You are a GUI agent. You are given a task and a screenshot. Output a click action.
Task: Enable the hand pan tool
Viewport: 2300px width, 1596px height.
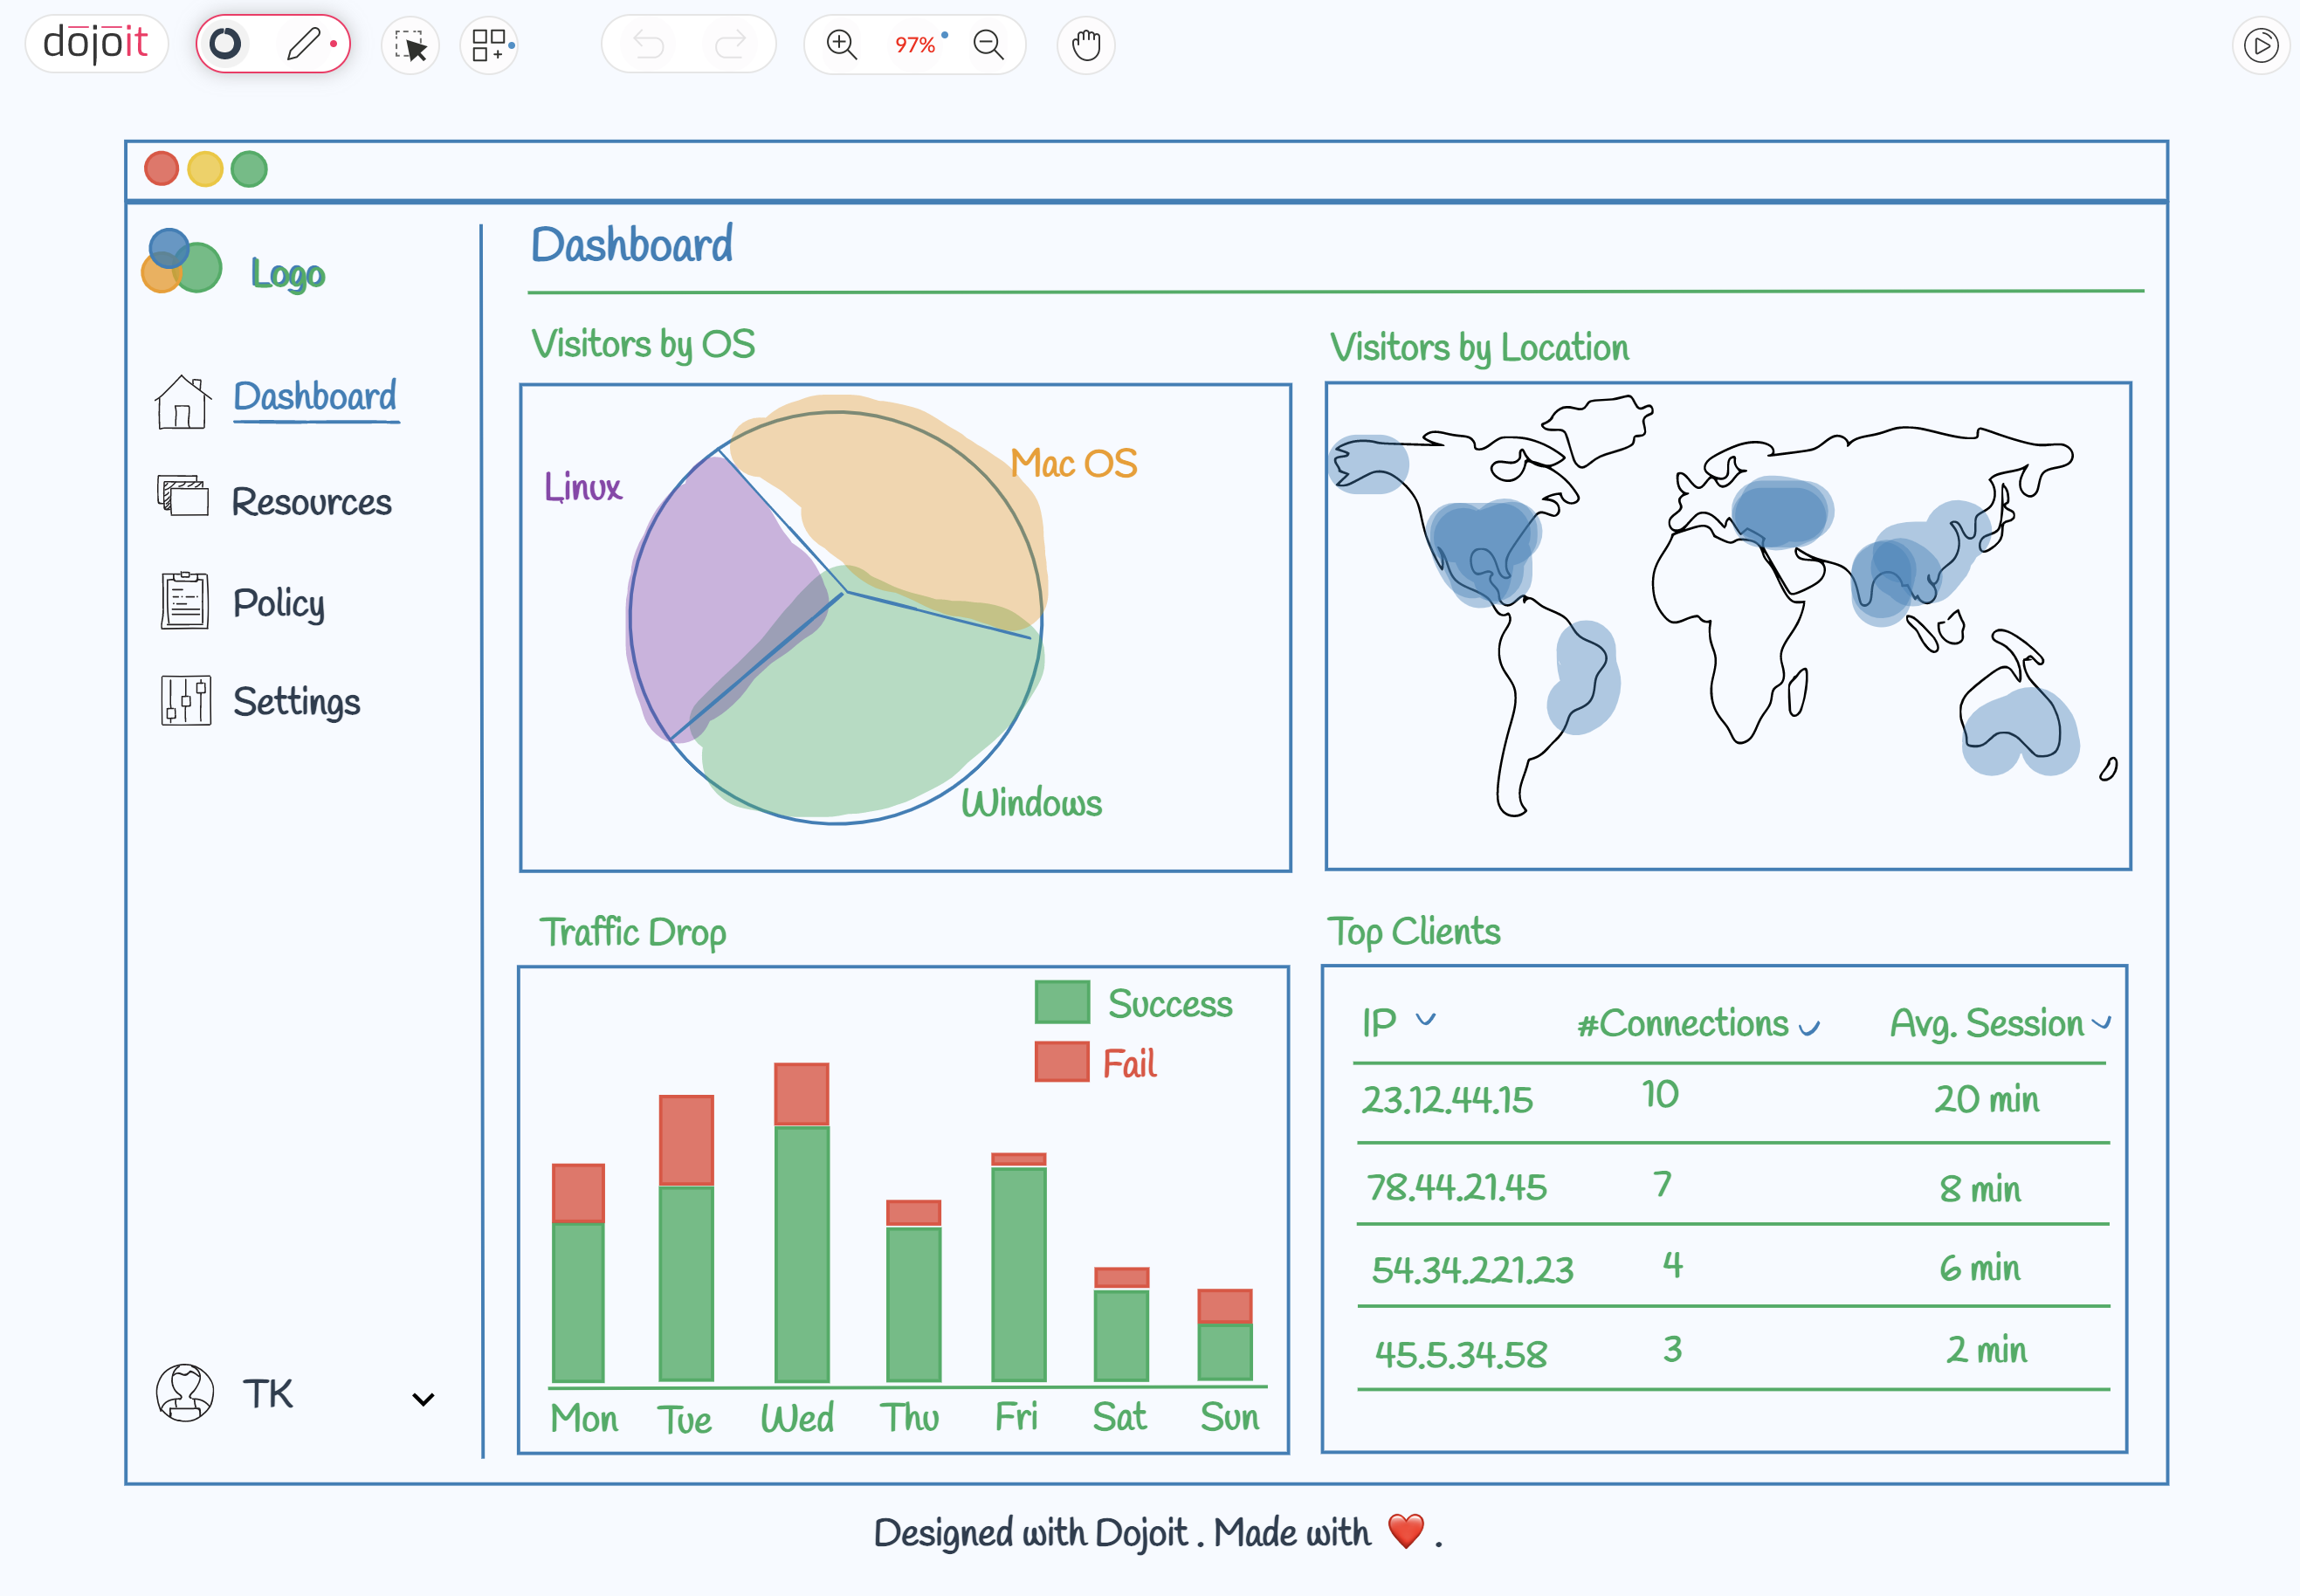1085,45
